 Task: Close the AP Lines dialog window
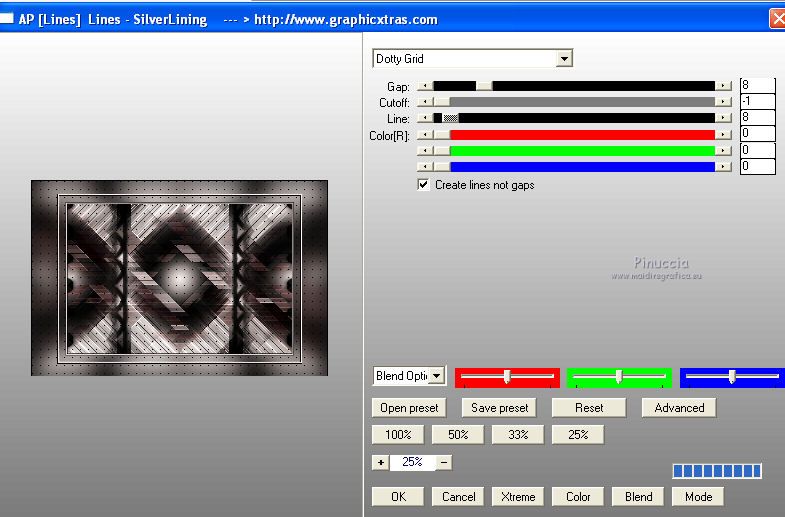(777, 19)
